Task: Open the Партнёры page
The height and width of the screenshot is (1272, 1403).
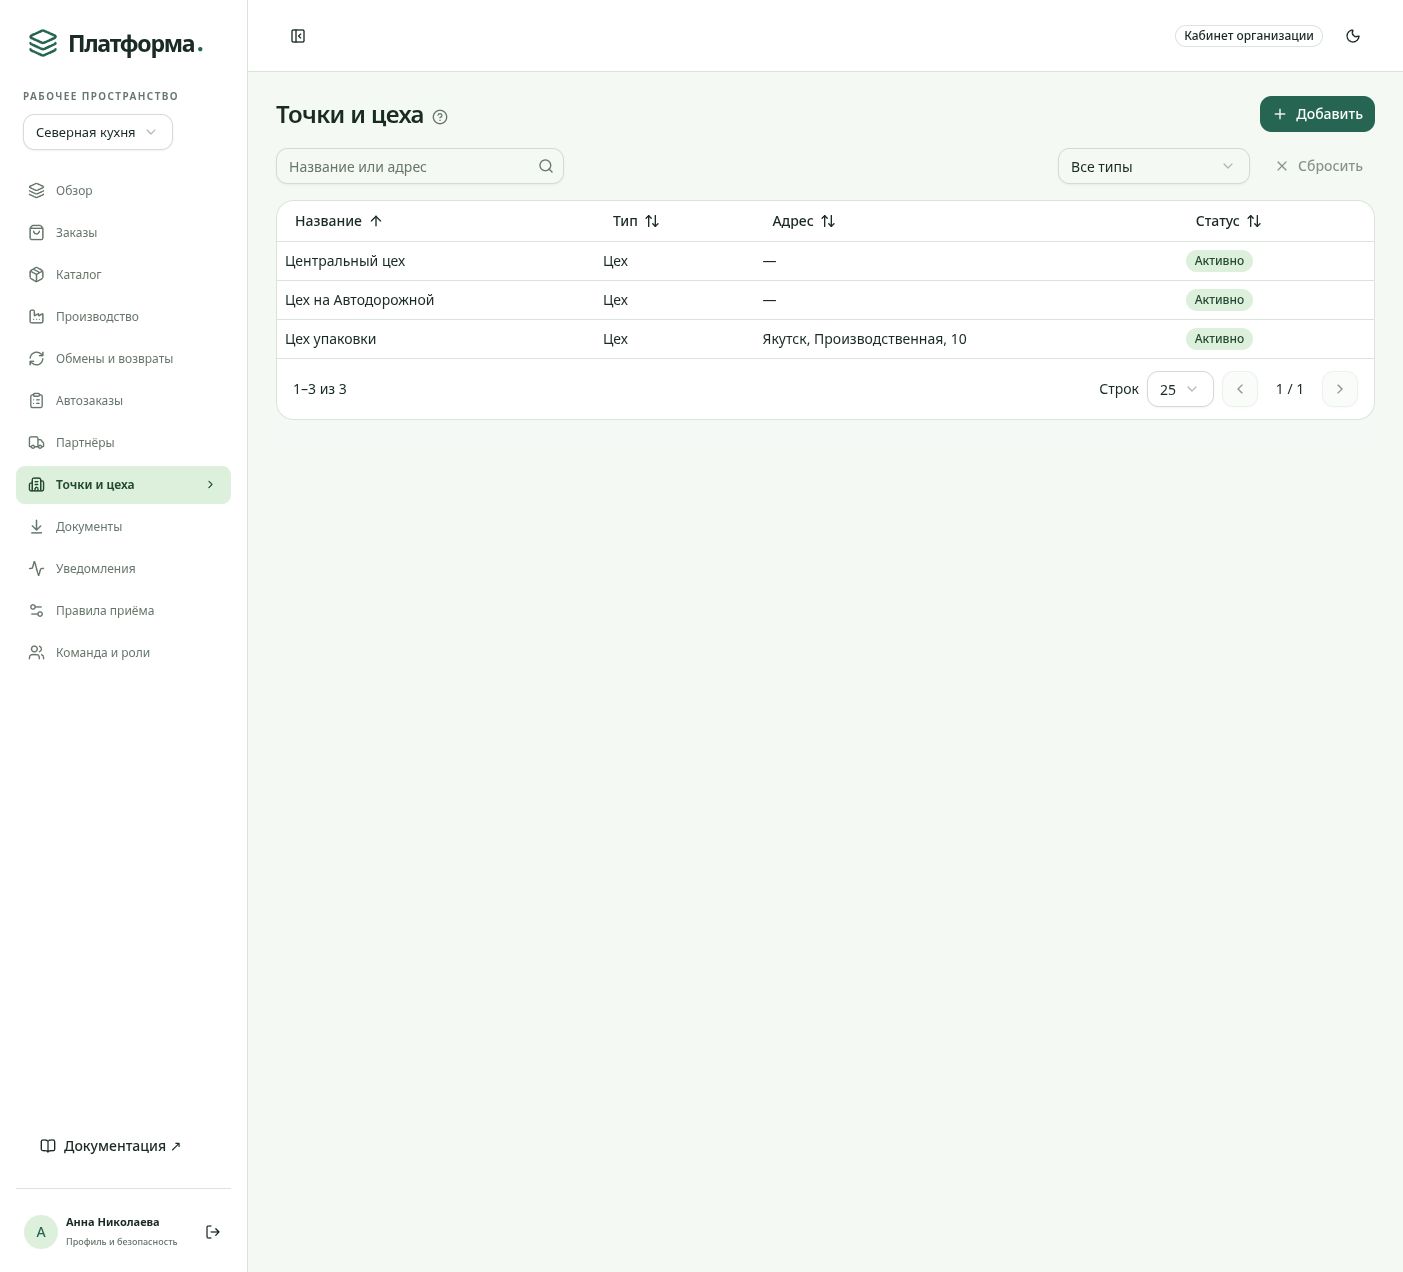Action: point(123,443)
